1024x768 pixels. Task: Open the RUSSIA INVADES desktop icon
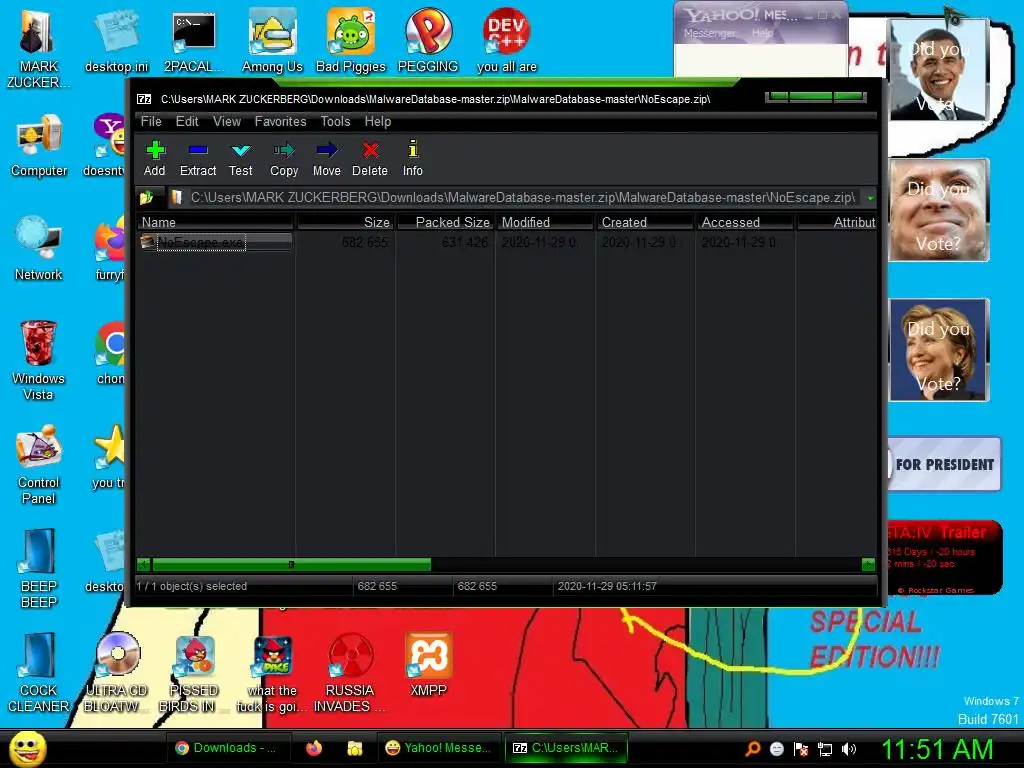click(x=350, y=673)
